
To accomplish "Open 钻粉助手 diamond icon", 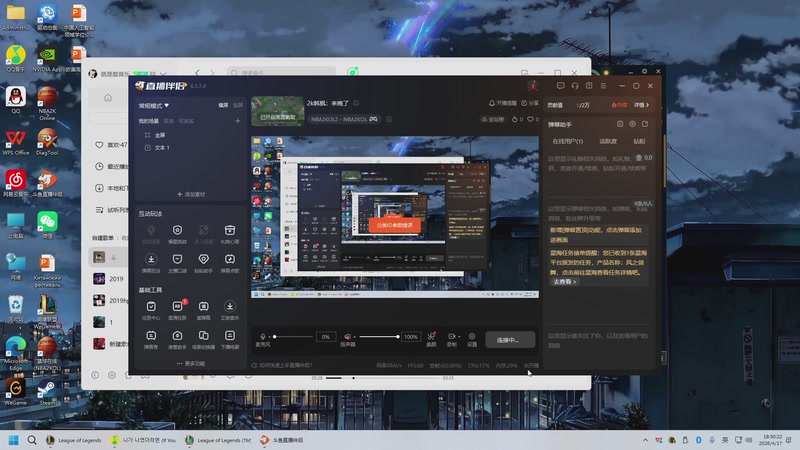I will [x=204, y=259].
